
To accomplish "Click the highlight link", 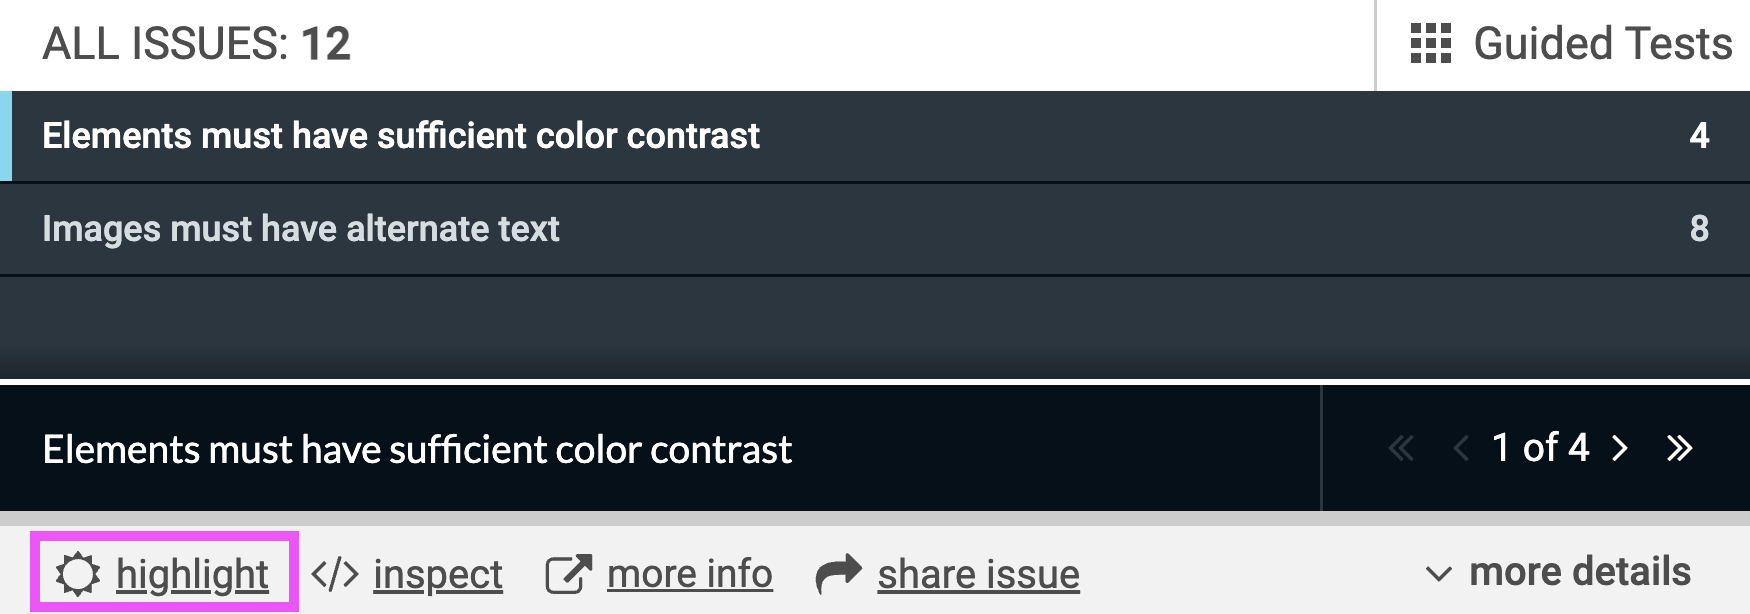I will coord(192,575).
